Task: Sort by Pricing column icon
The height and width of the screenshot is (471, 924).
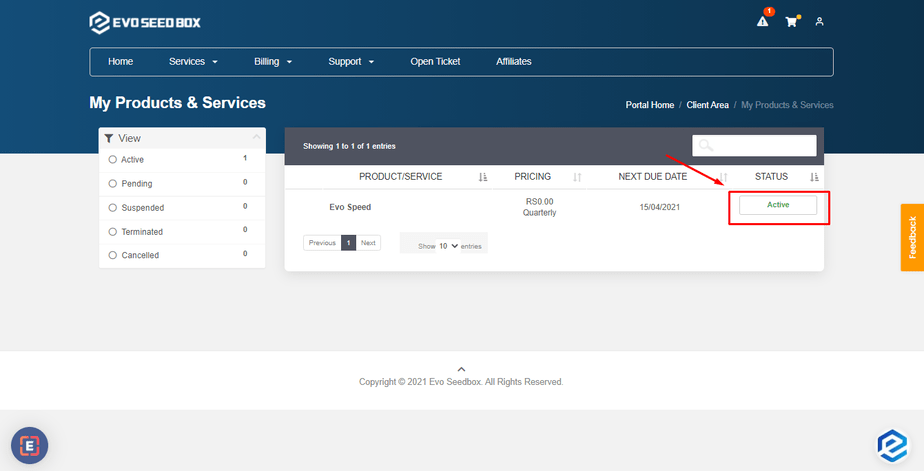Action: (578, 177)
